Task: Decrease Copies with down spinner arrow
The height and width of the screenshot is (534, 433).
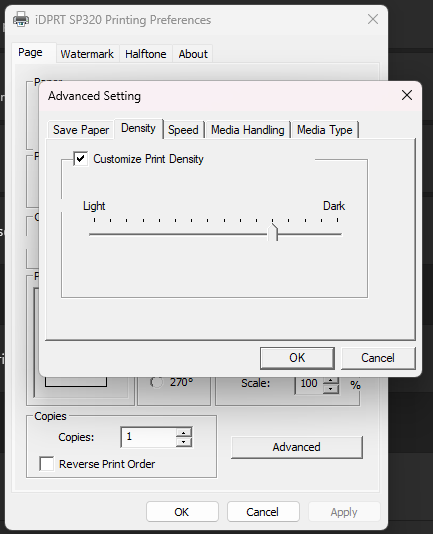Action: (x=184, y=442)
